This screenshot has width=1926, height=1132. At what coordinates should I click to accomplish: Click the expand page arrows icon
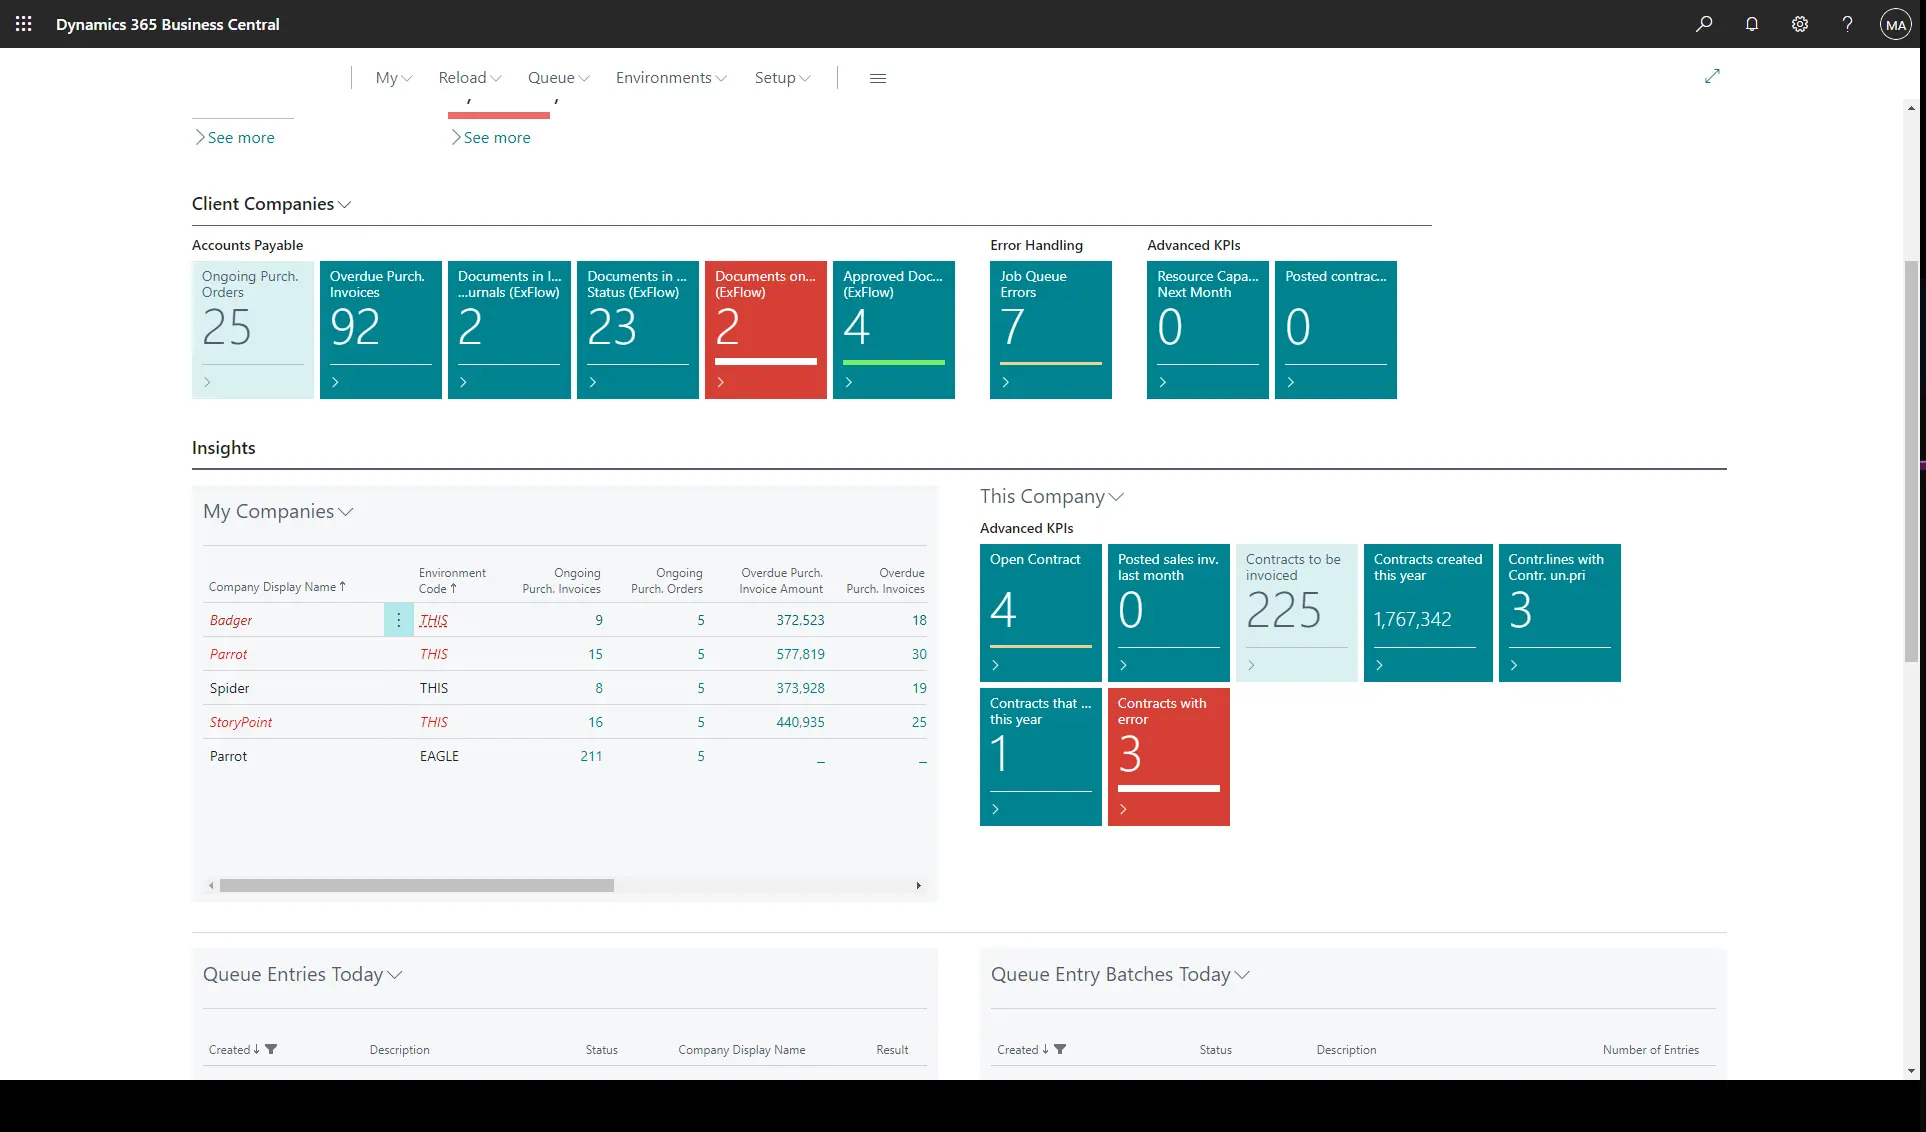coord(1712,76)
